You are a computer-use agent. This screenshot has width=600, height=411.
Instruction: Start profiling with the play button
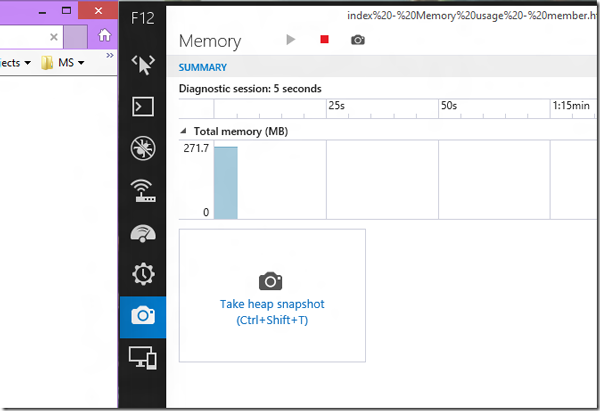(x=291, y=40)
